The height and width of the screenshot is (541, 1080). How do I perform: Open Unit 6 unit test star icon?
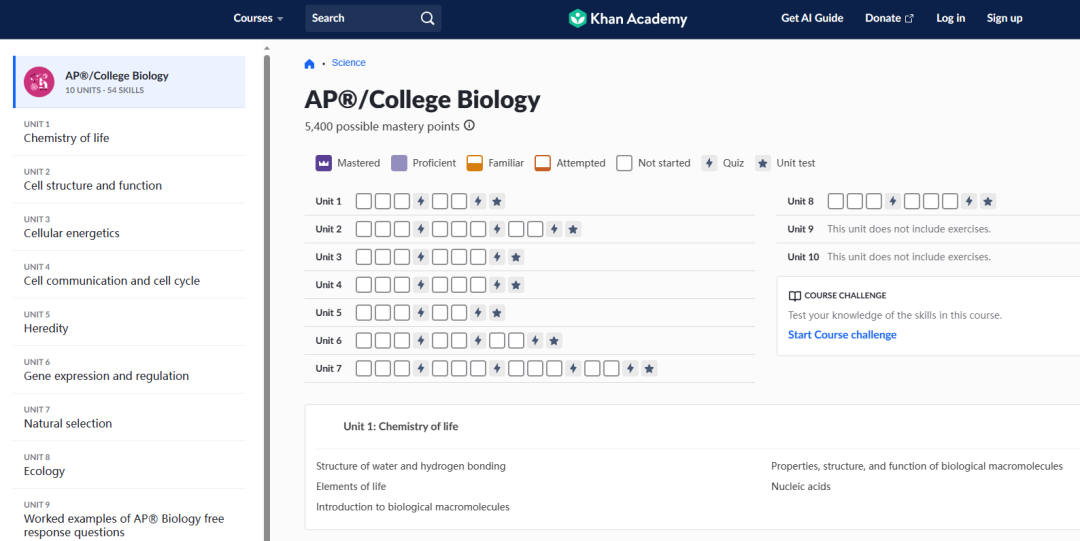554,340
